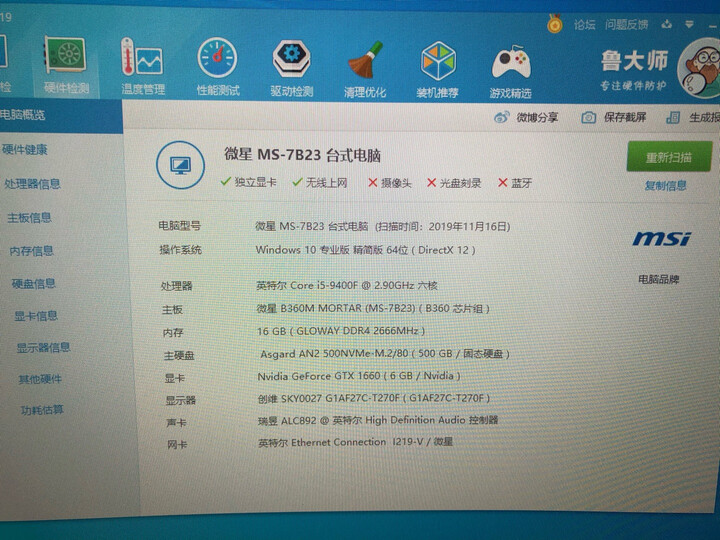Click the 独立显卡 checkmark status
720x540 pixels.
[249, 182]
